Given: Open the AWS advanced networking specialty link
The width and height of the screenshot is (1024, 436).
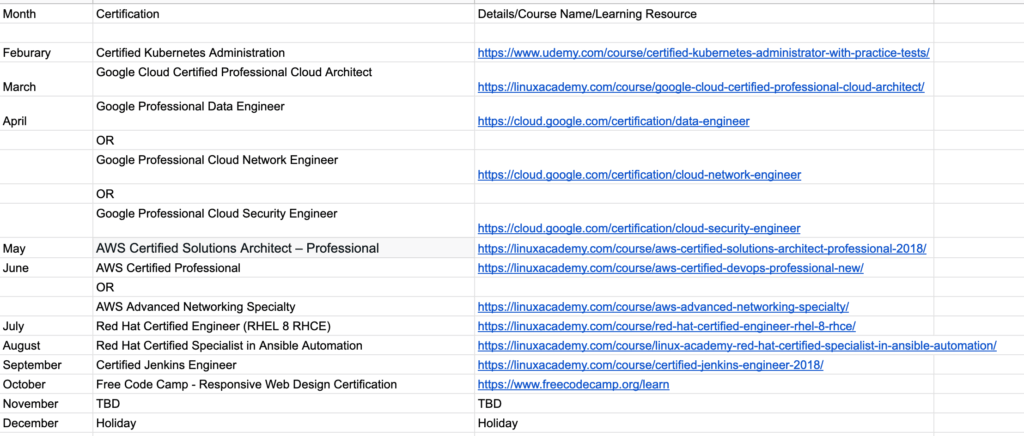Looking at the screenshot, I should [x=663, y=307].
